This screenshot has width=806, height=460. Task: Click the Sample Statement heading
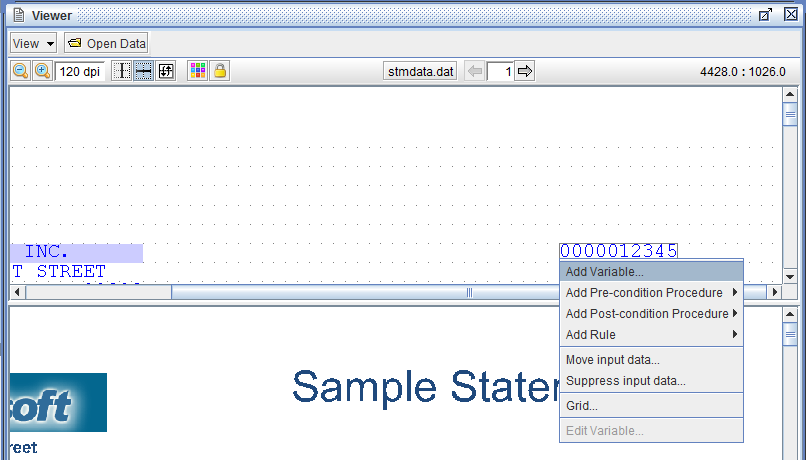tap(426, 388)
